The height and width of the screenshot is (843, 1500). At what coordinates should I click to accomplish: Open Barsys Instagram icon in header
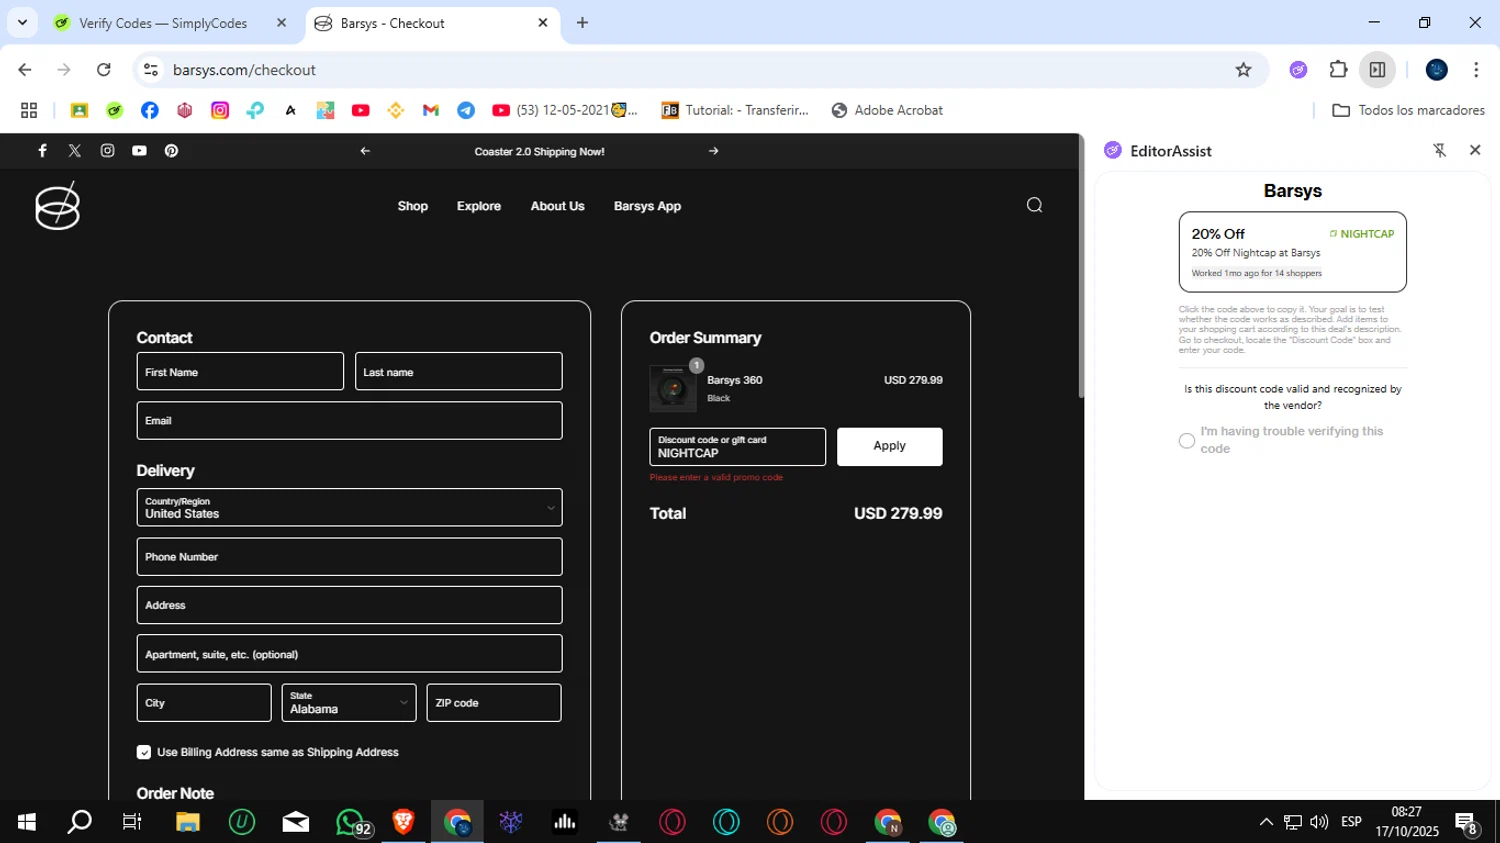107,151
